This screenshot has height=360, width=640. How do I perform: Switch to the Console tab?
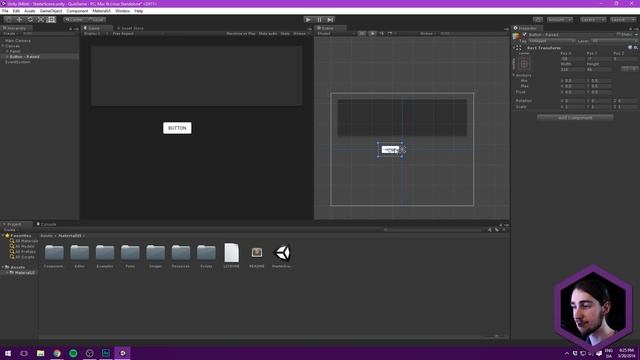(48, 224)
